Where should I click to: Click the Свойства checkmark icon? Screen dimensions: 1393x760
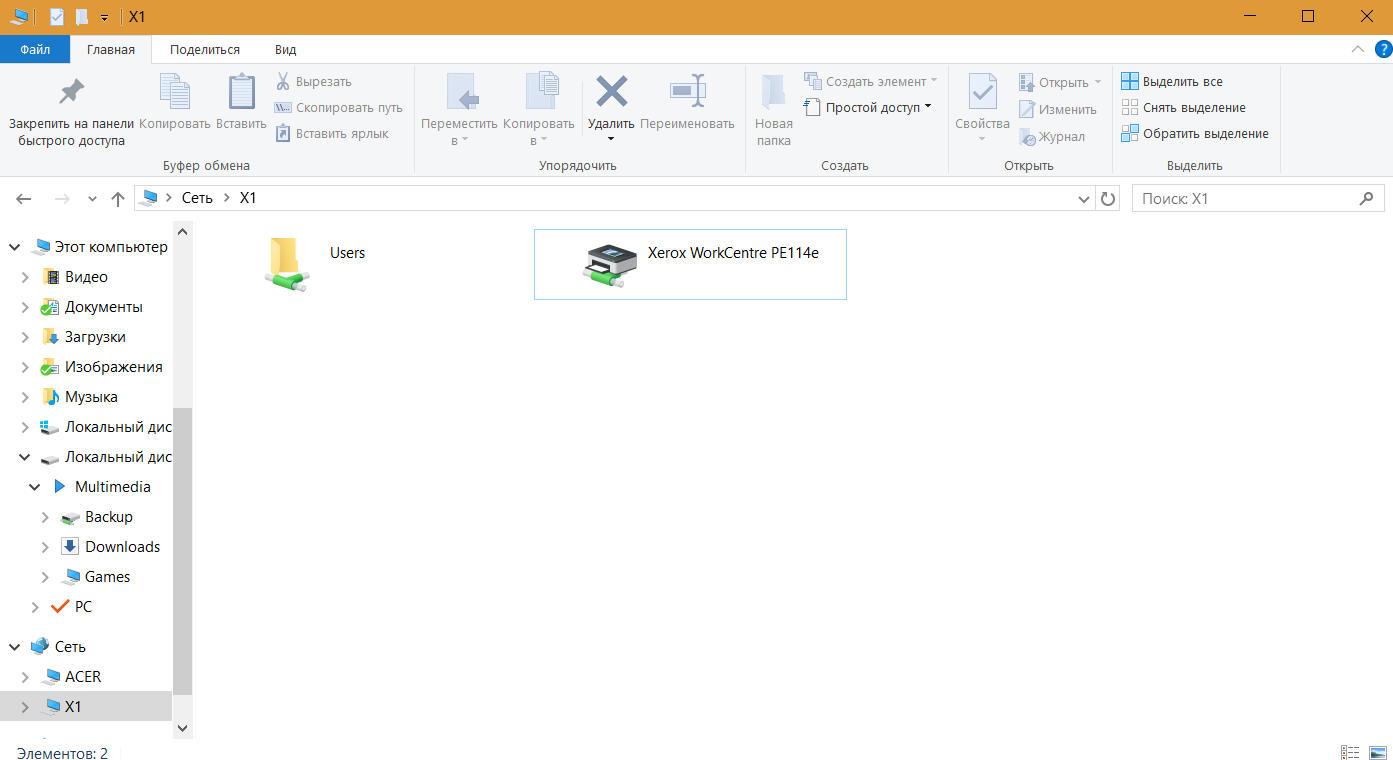[982, 92]
